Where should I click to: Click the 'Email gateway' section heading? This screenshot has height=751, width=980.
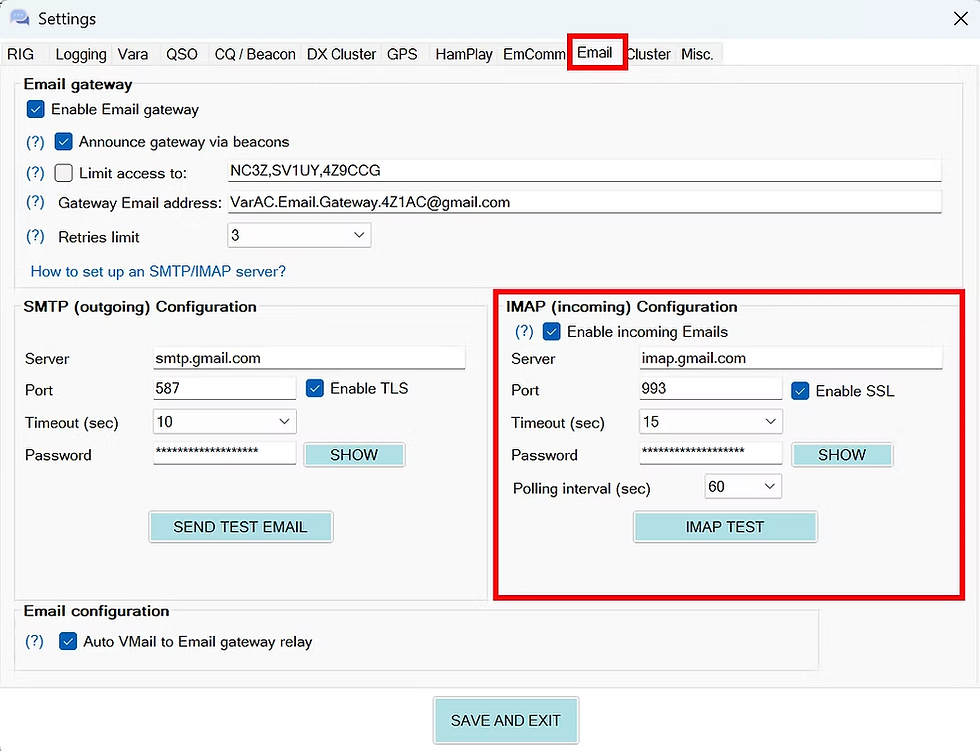(78, 84)
